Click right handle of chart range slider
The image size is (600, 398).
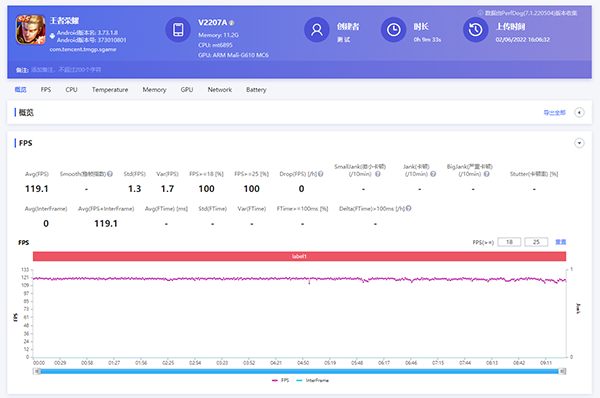[562, 371]
